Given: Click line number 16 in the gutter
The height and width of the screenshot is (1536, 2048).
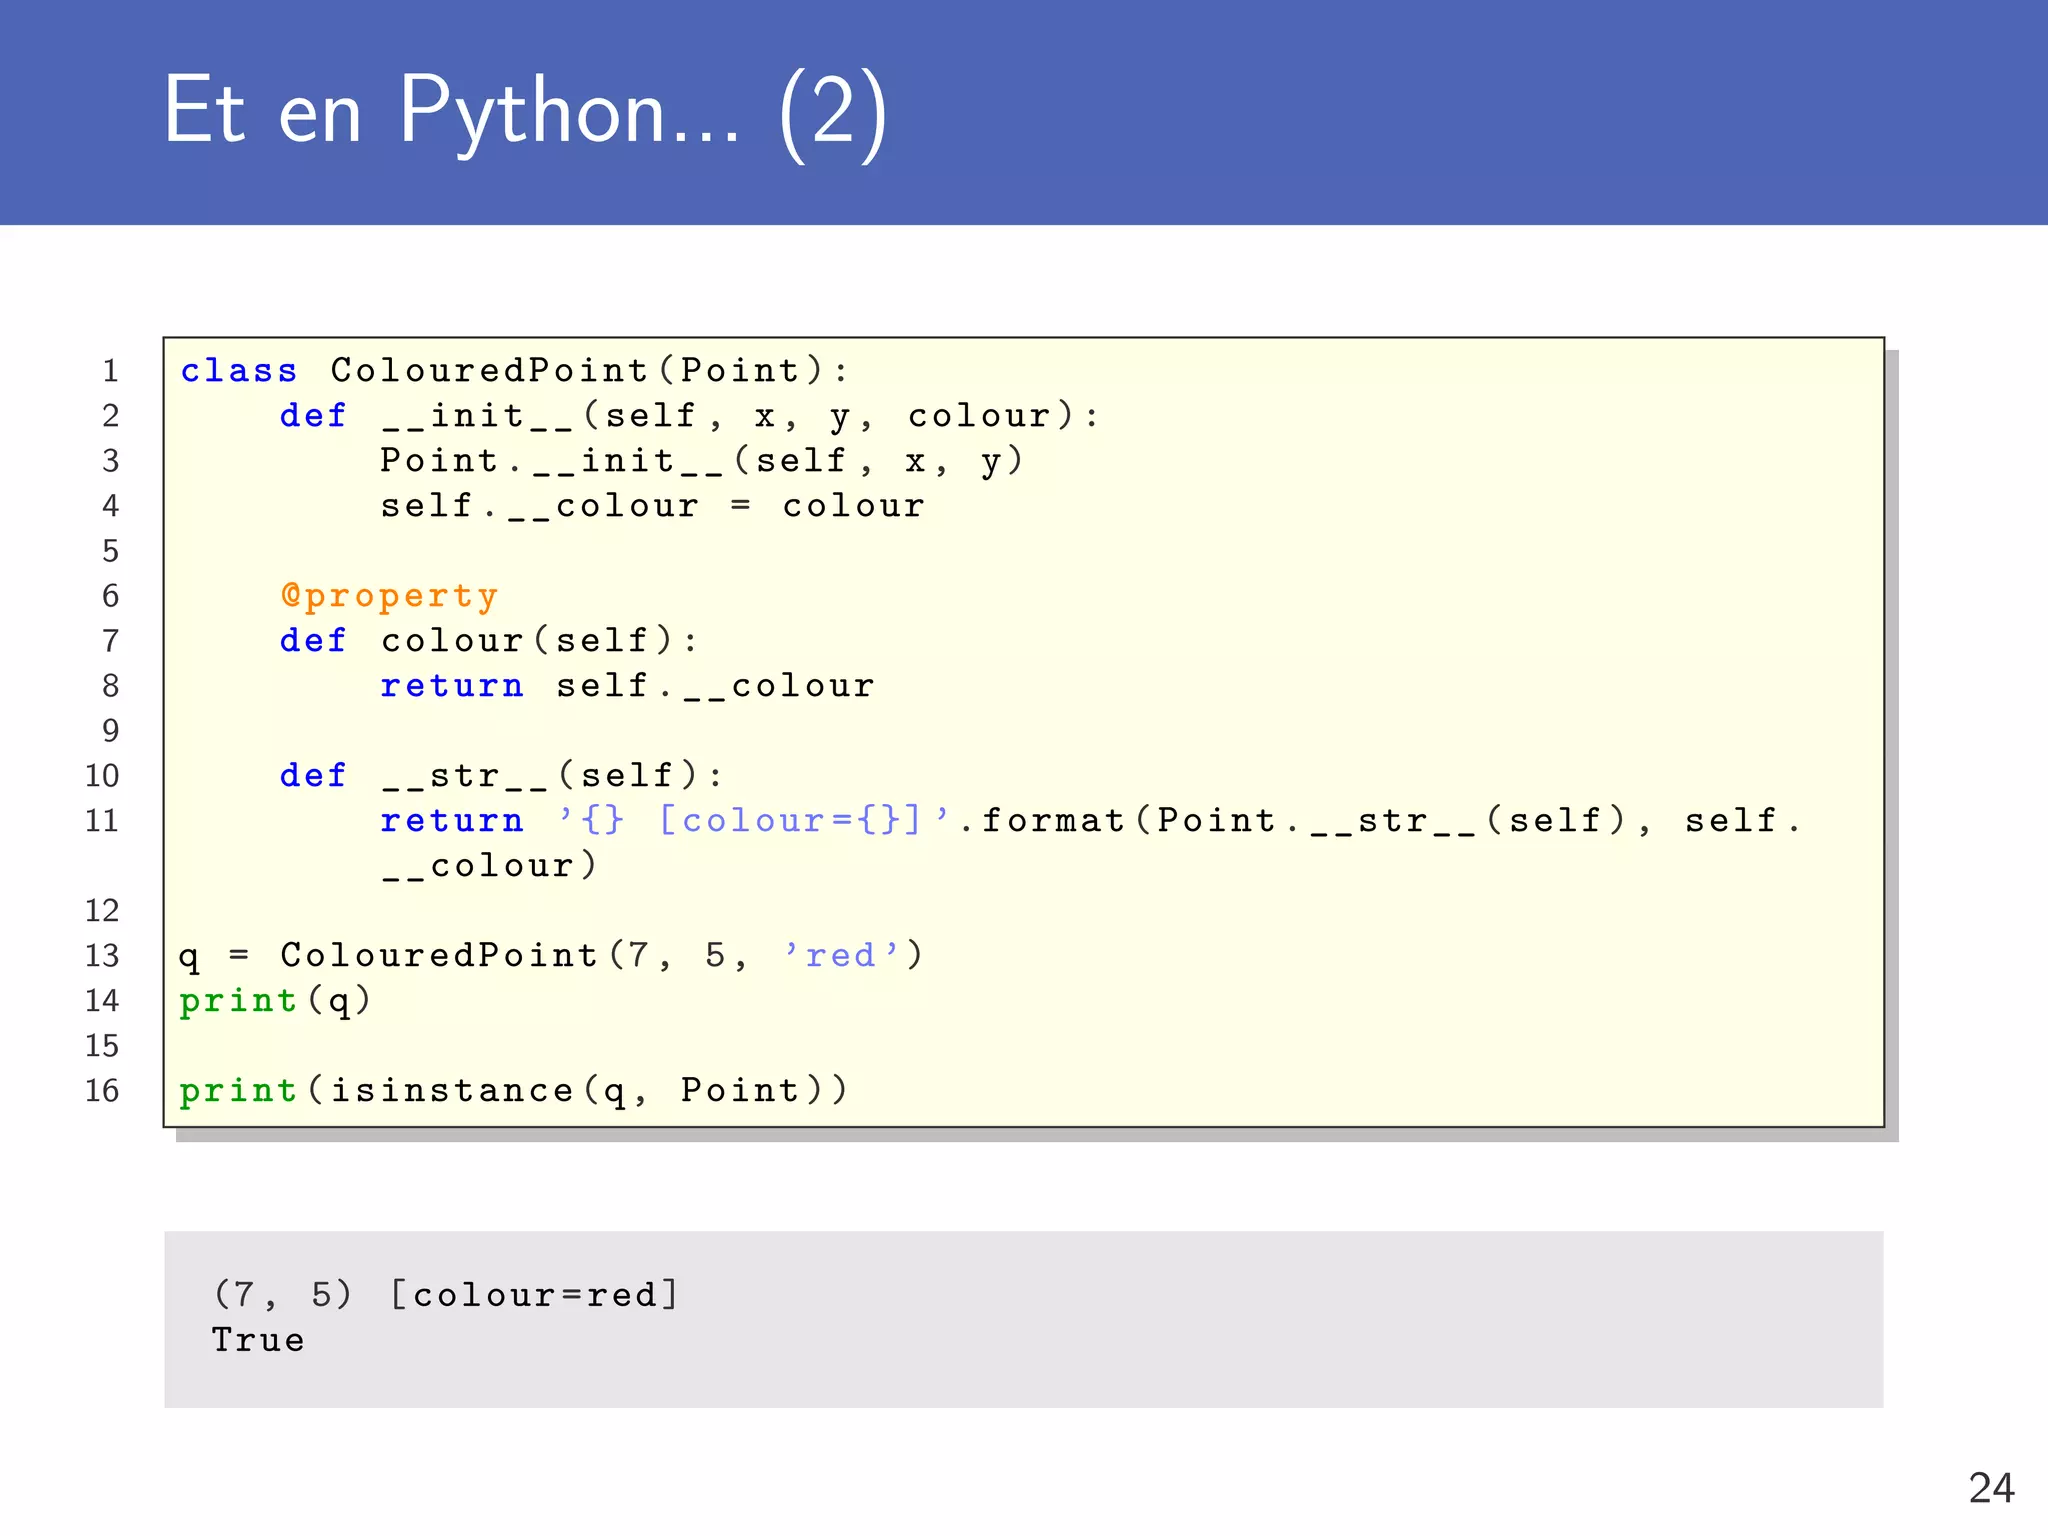Looking at the screenshot, I should pos(102,1091).
